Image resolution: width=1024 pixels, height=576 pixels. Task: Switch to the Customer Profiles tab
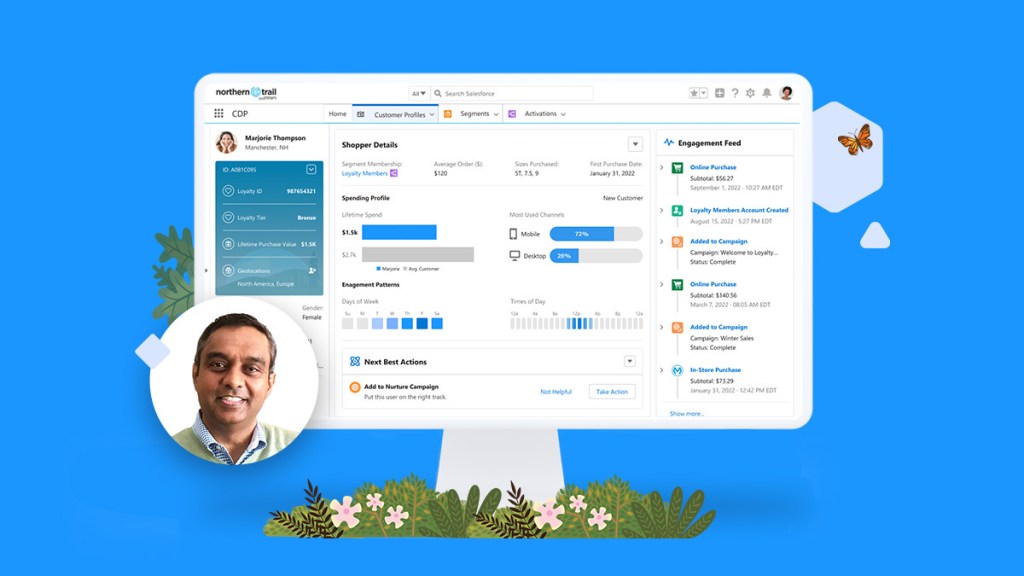coord(398,114)
